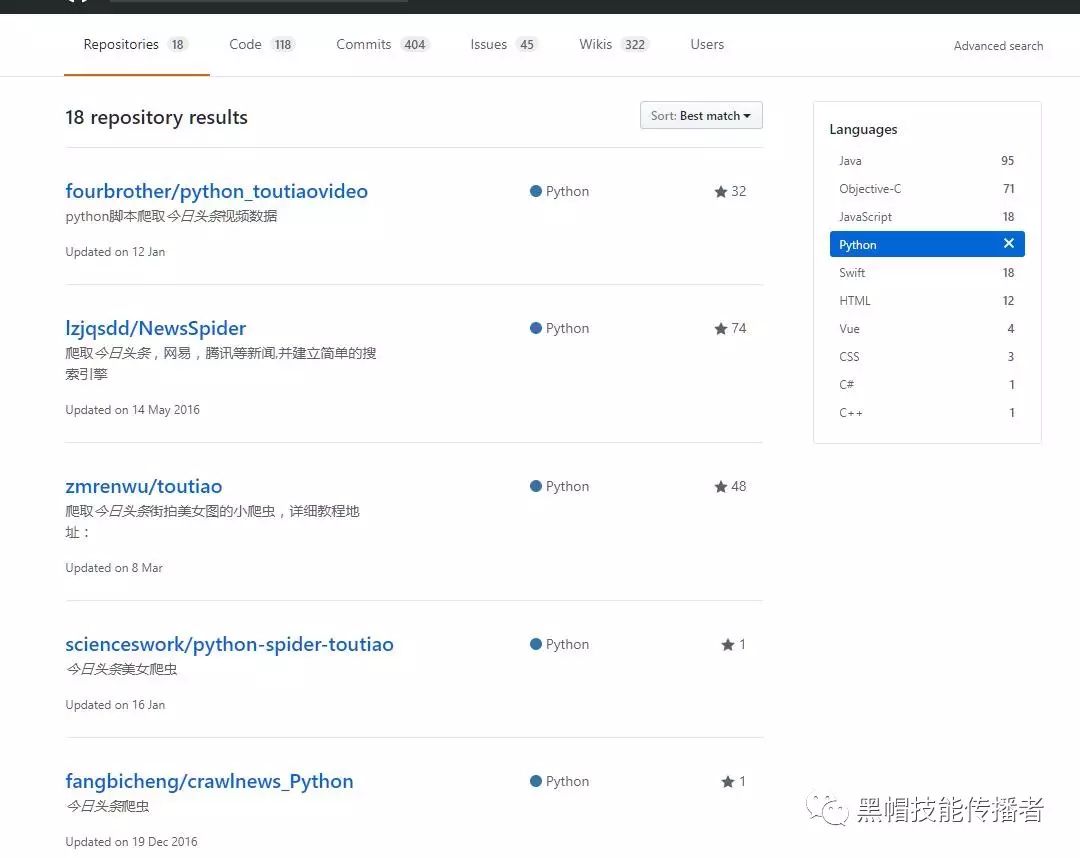
Task: Click description under python_toutiaovideo repository
Action: (x=171, y=216)
